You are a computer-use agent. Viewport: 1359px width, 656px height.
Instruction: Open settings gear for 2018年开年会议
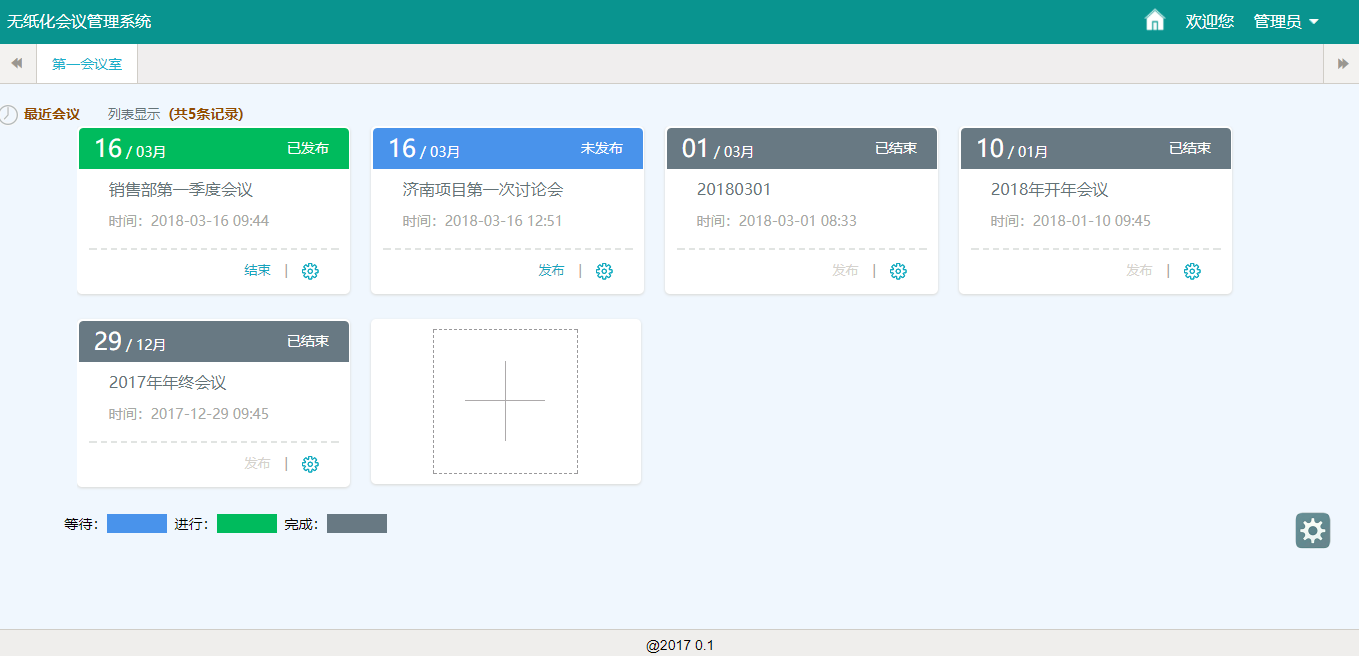point(1192,271)
